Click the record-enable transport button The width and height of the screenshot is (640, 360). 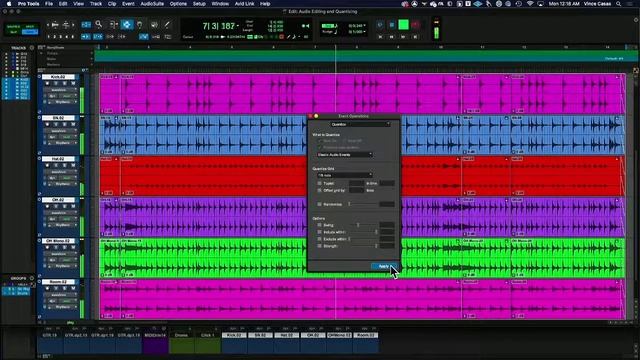point(416,25)
